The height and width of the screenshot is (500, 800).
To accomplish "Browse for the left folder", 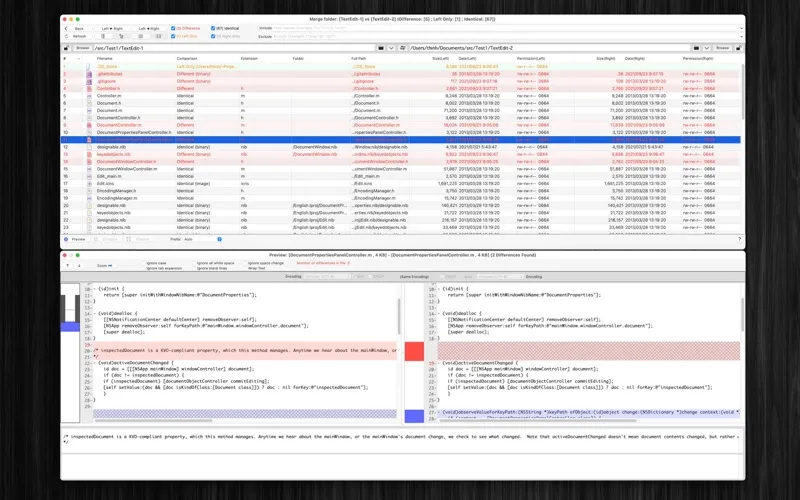I will tap(82, 48).
